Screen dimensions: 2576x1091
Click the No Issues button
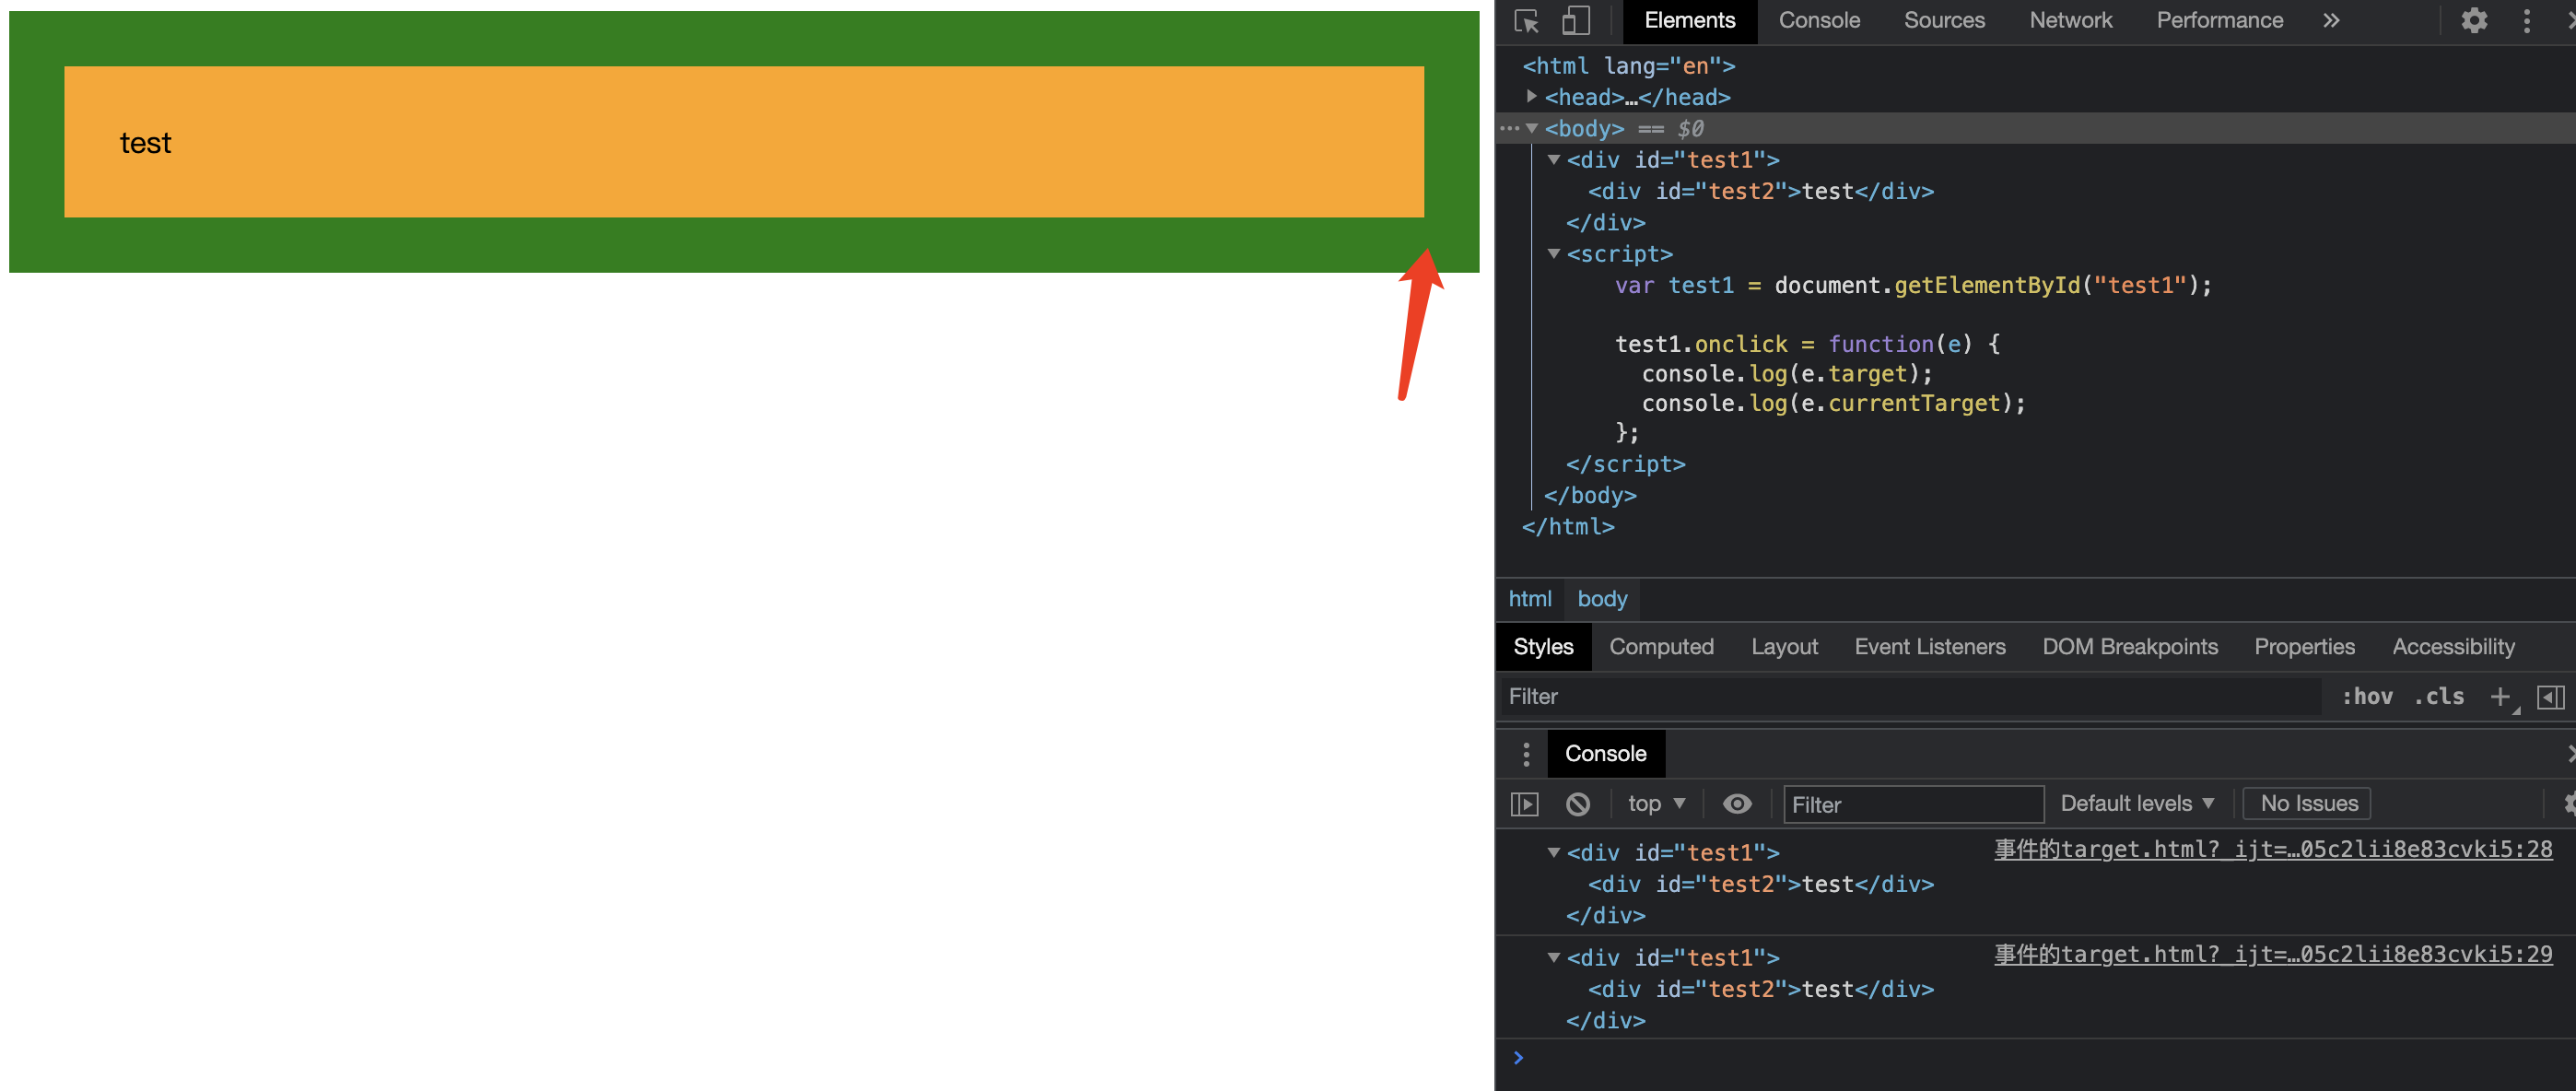(x=2308, y=804)
